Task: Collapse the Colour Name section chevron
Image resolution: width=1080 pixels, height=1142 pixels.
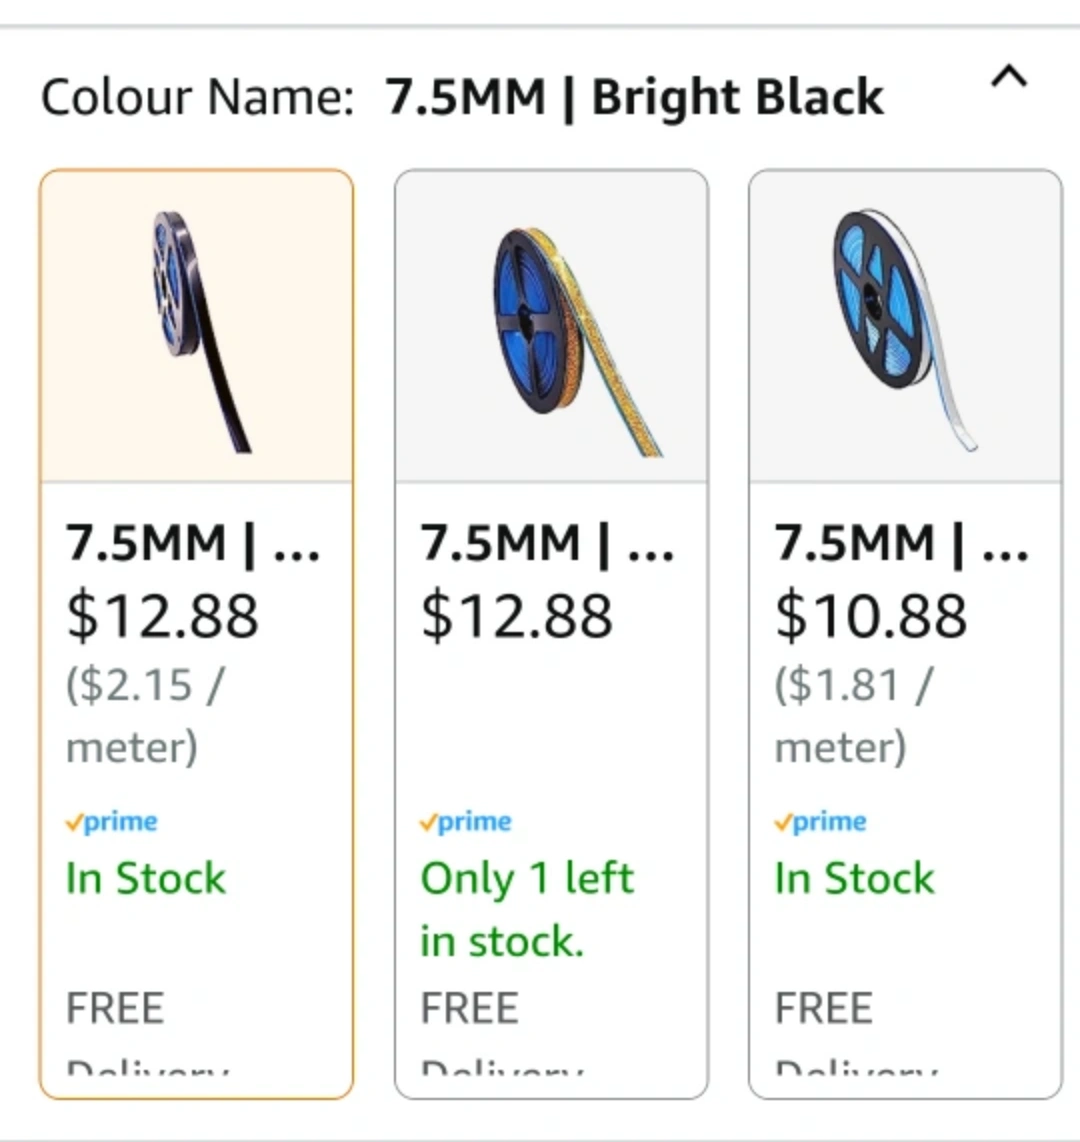Action: (x=1008, y=78)
